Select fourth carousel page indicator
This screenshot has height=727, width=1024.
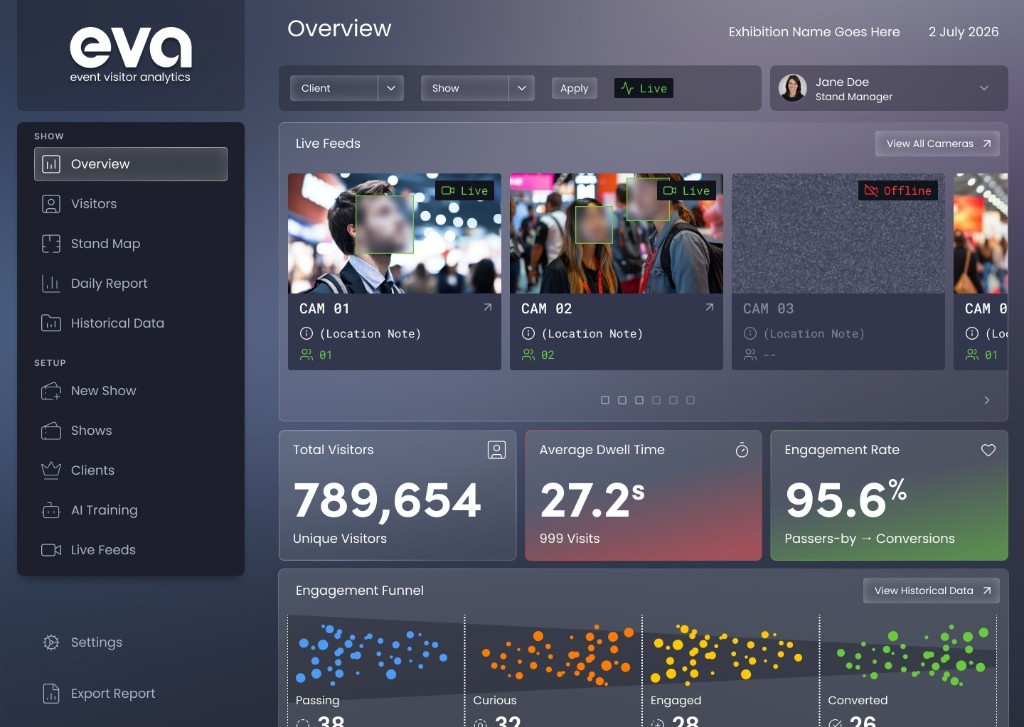(x=656, y=400)
